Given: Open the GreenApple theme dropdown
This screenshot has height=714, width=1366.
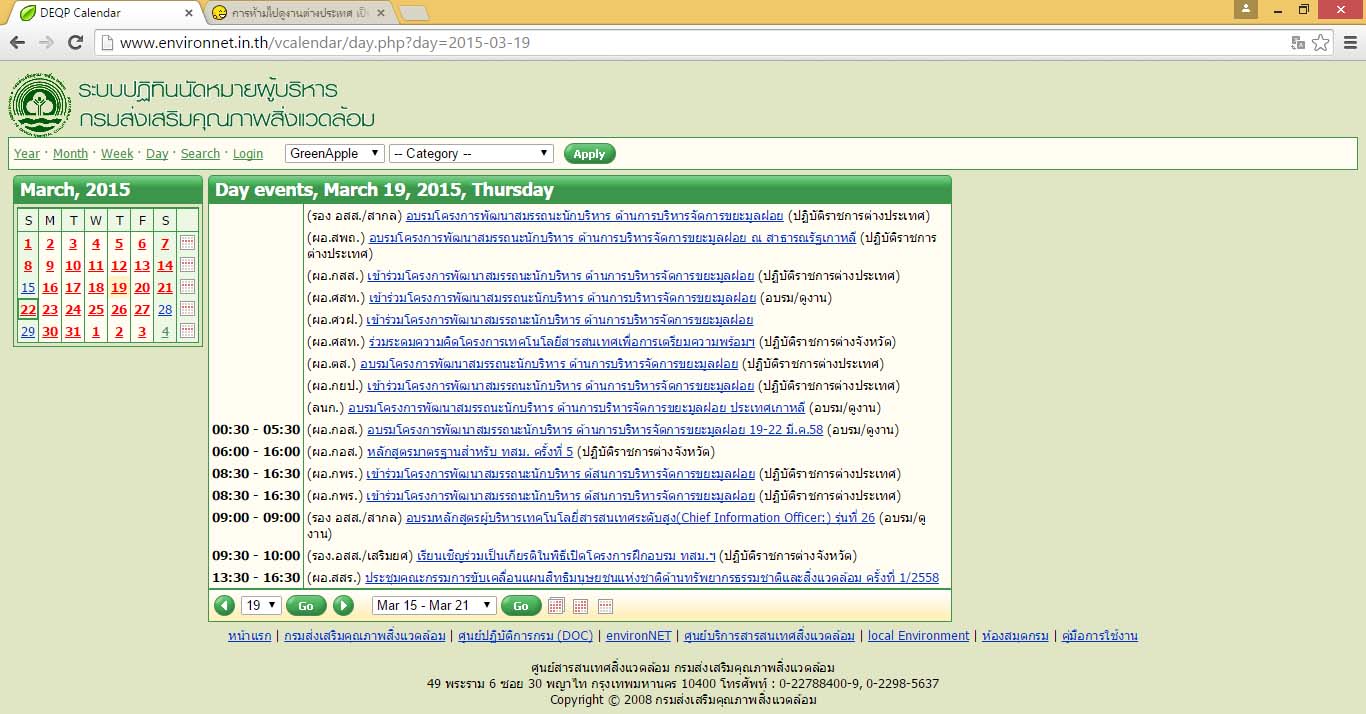Looking at the screenshot, I should click(x=334, y=153).
